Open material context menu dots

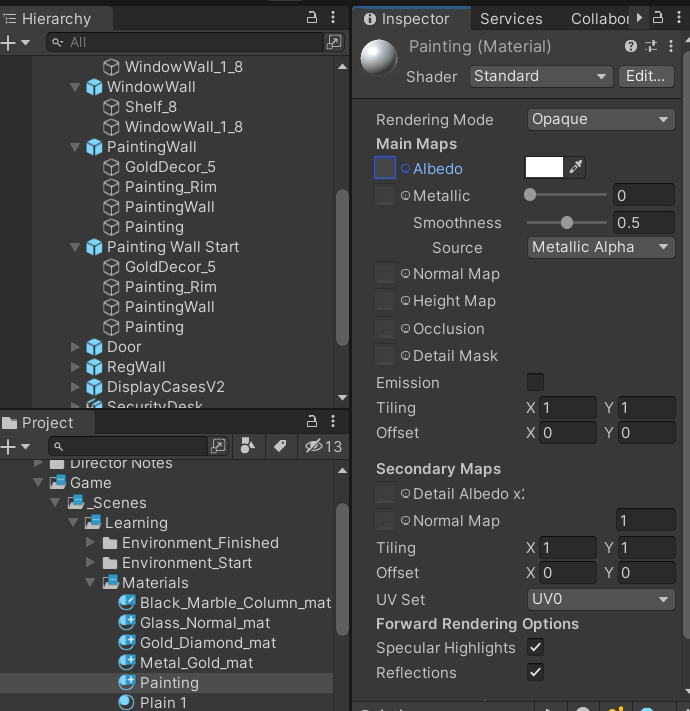pyautogui.click(x=671, y=46)
